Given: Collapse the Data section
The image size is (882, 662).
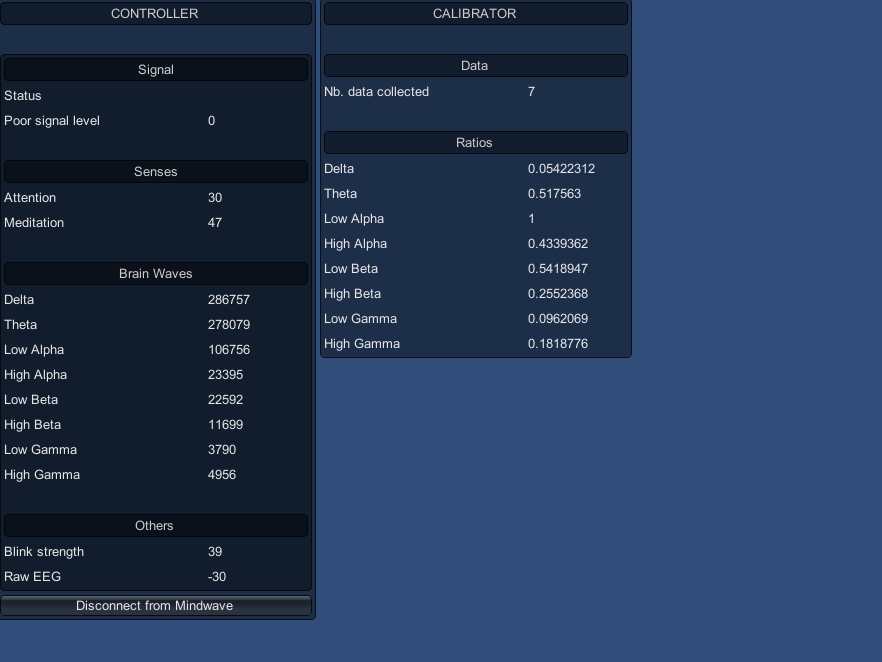Looking at the screenshot, I should (x=476, y=65).
